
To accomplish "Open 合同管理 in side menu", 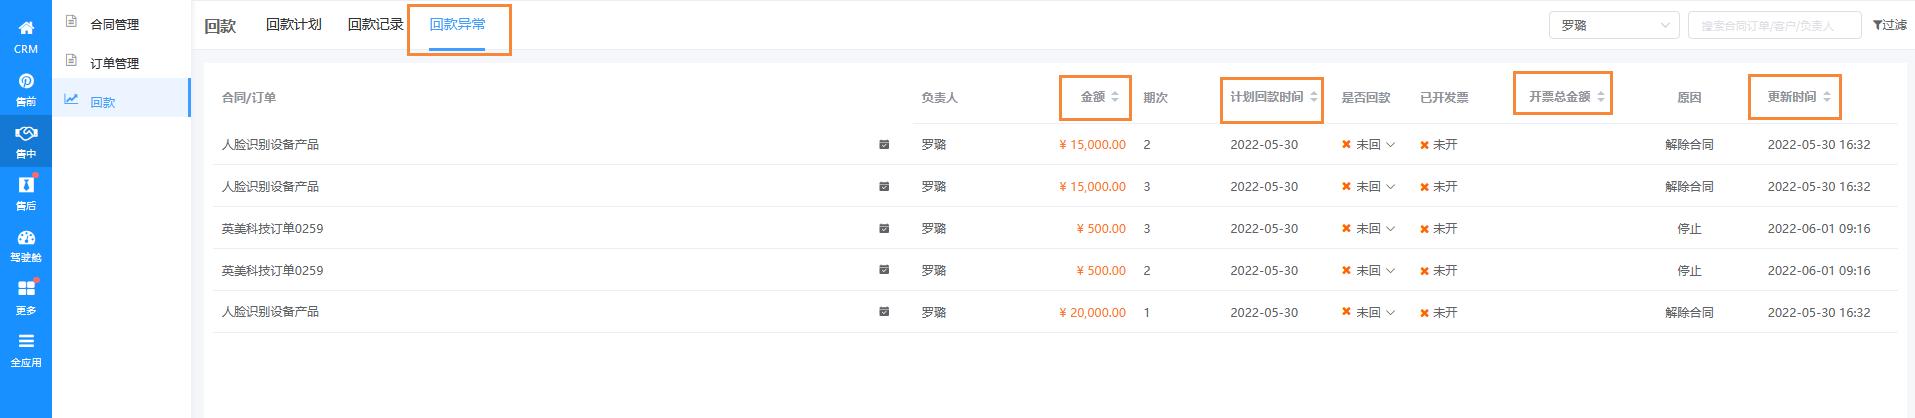I will click(114, 24).
